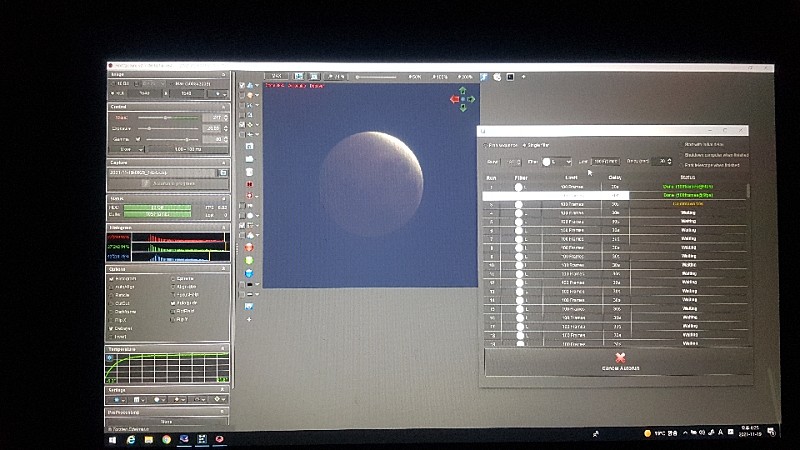
Task: Click the None button under Preprocessing
Action: pos(167,422)
